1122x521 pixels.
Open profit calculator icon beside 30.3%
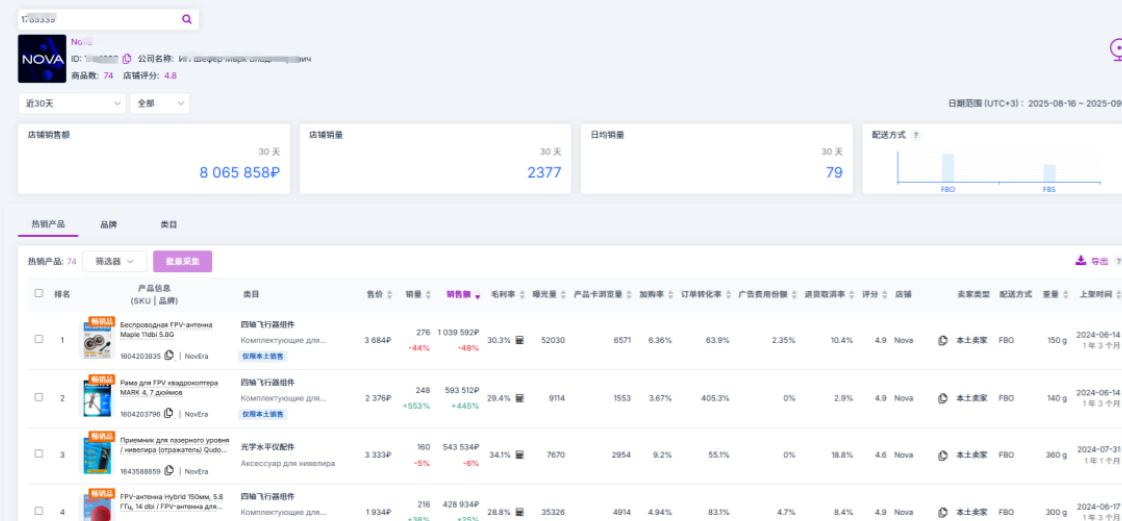(520, 340)
